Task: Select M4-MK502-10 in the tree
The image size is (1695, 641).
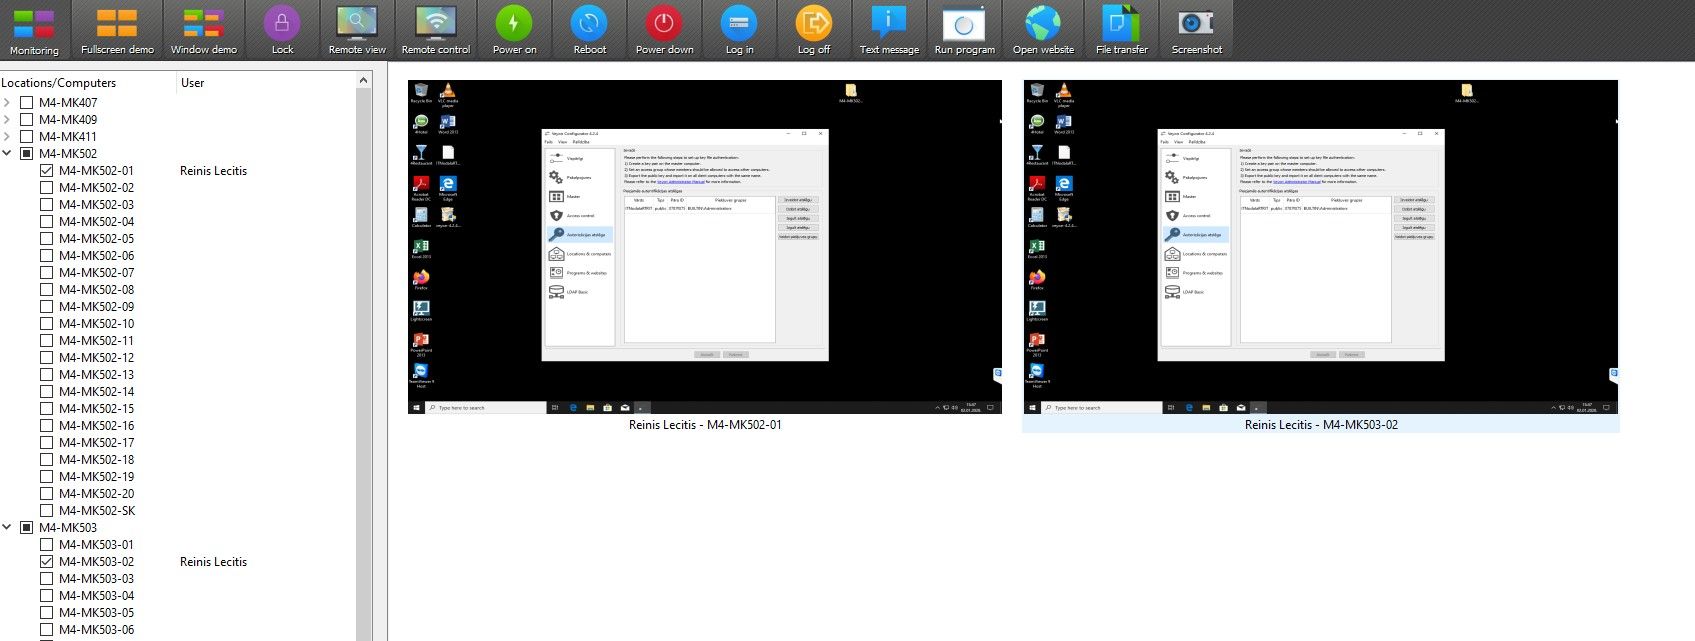Action: pyautogui.click(x=96, y=323)
